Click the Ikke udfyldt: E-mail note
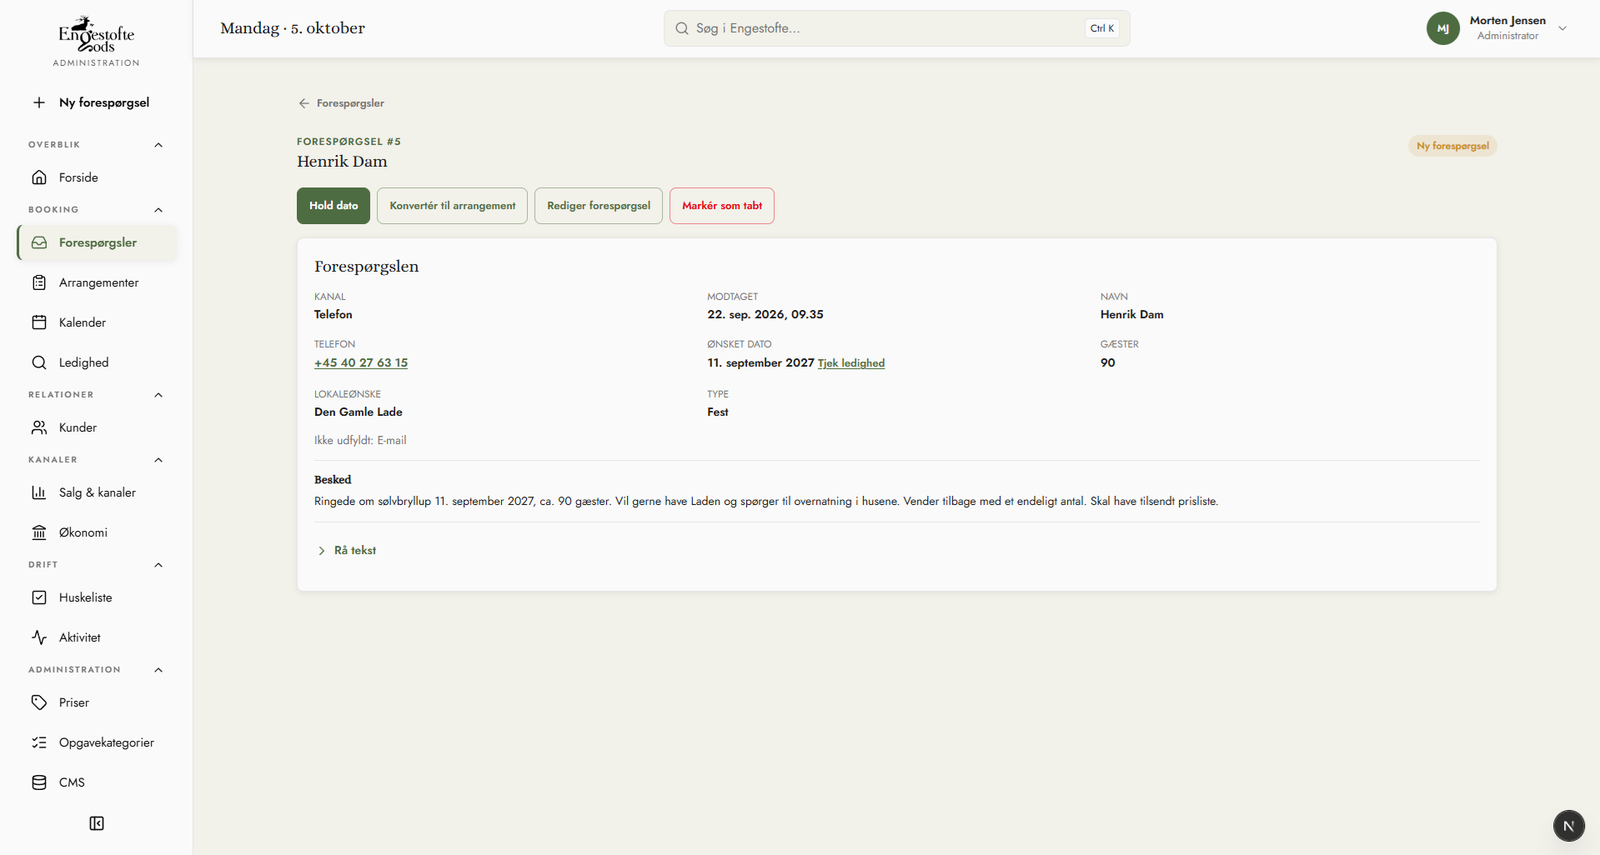Image resolution: width=1600 pixels, height=855 pixels. 360,440
